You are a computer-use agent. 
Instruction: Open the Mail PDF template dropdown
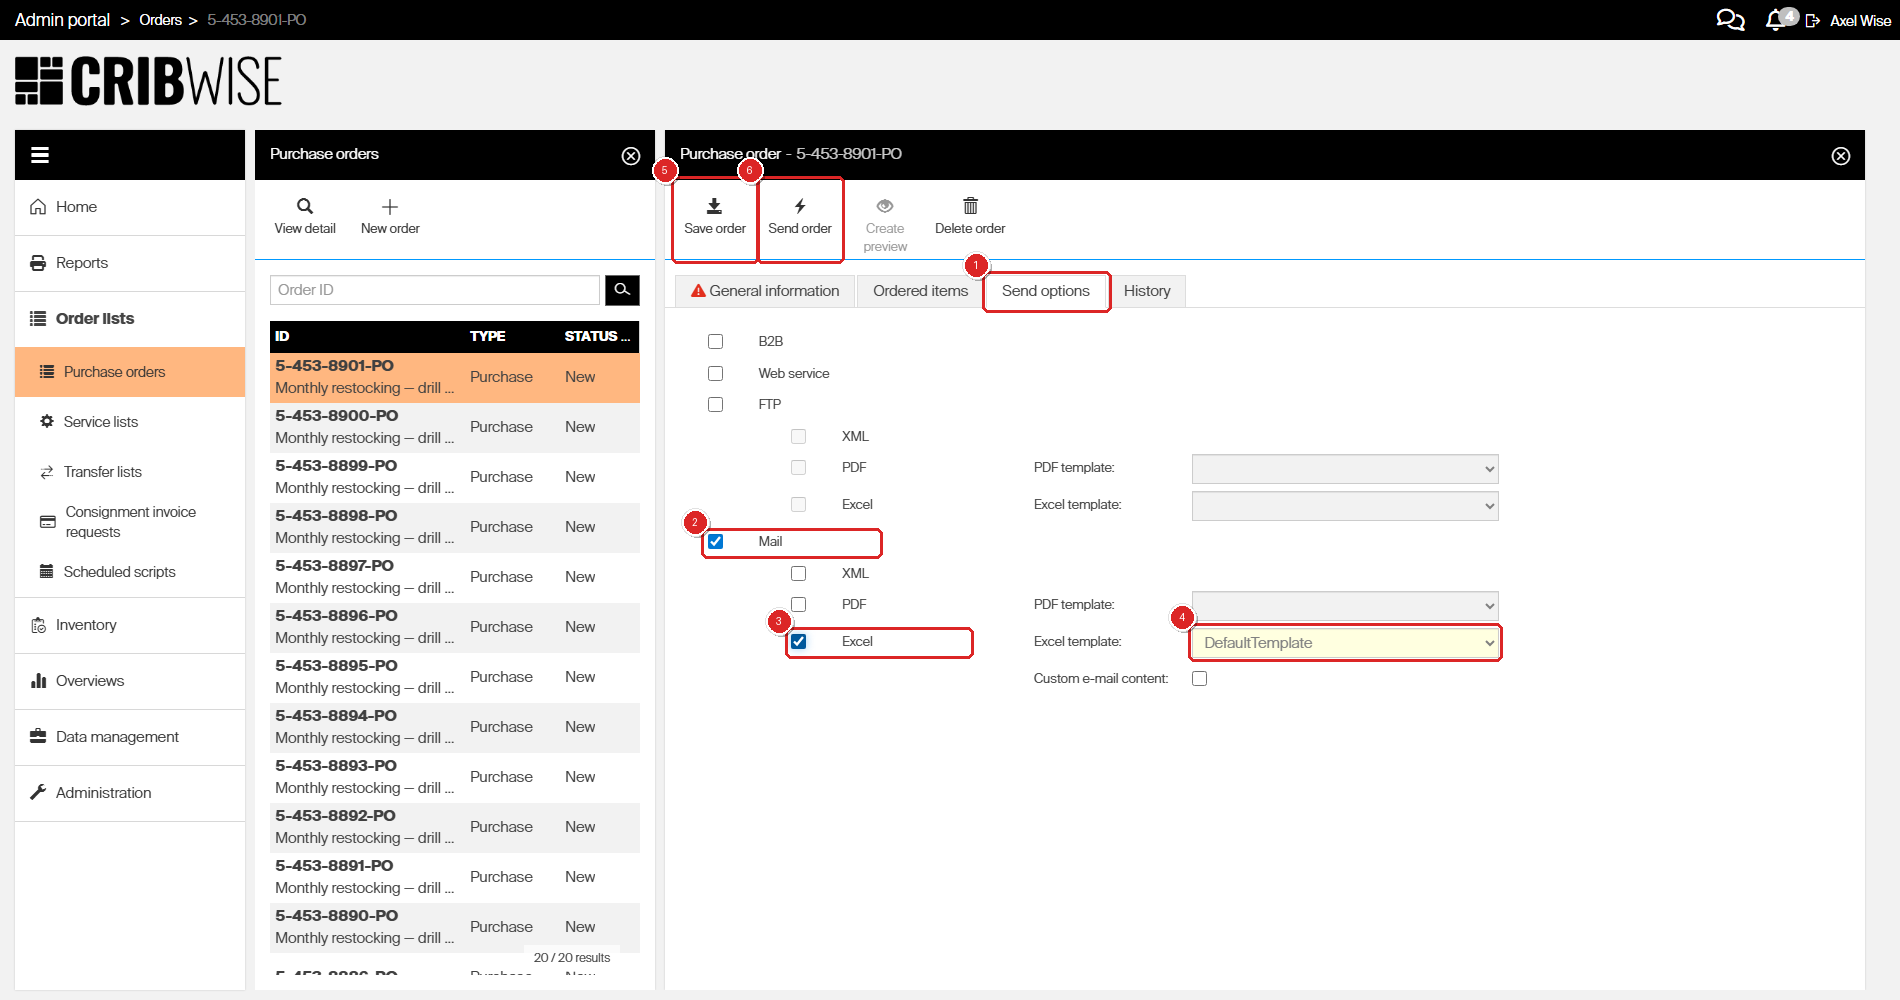tap(1344, 606)
